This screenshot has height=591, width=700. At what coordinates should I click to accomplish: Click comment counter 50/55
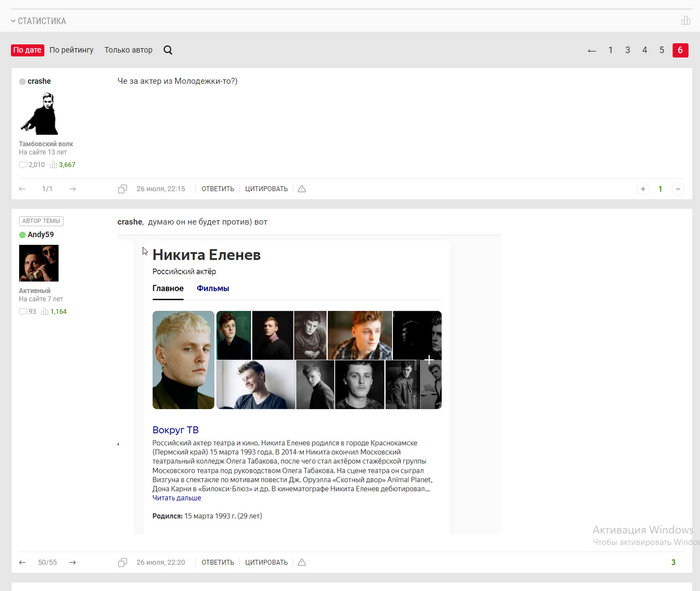tap(47, 562)
